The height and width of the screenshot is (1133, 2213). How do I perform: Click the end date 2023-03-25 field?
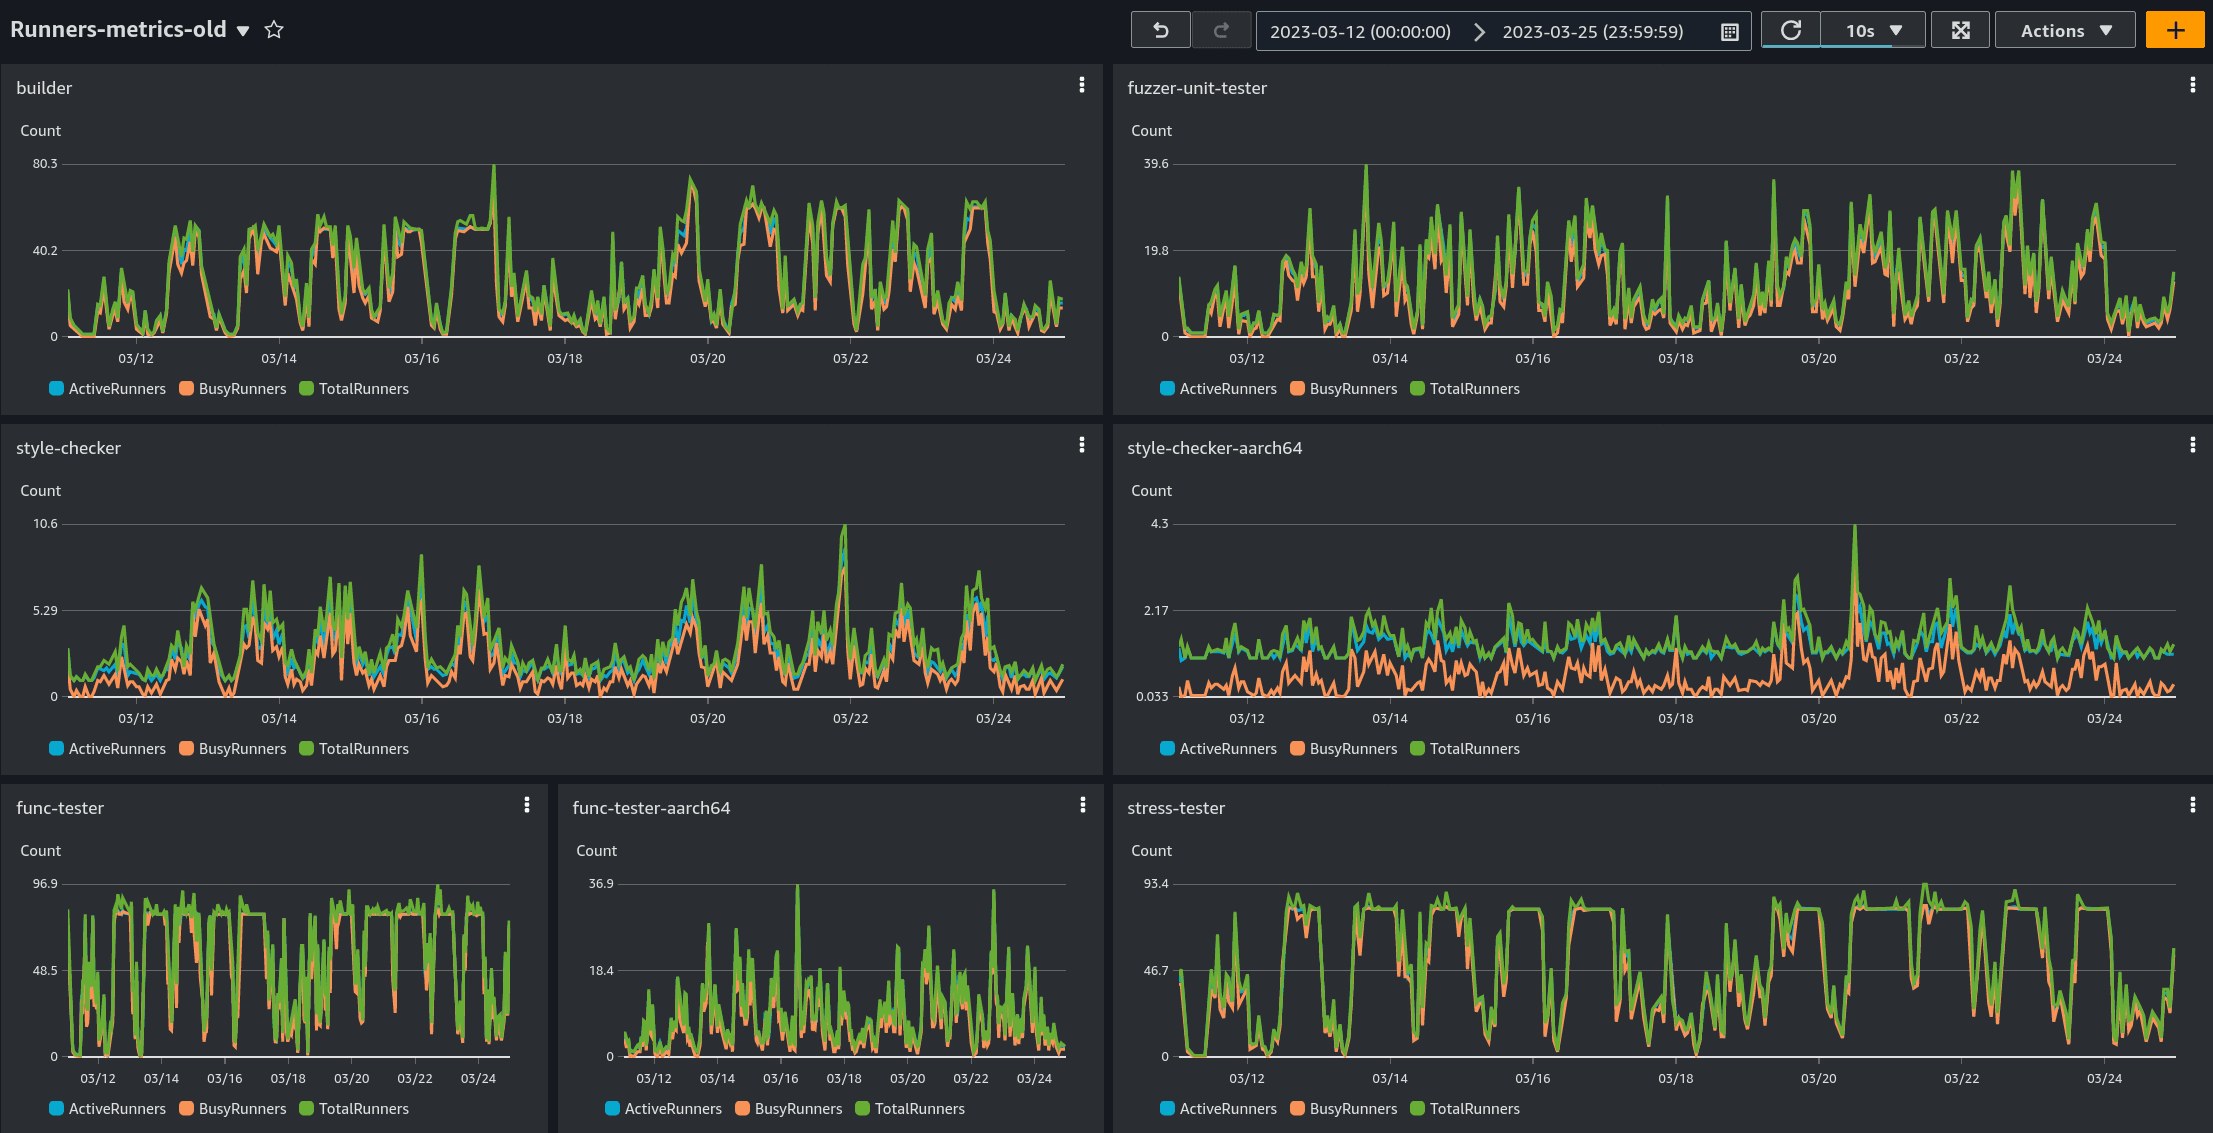[1592, 32]
